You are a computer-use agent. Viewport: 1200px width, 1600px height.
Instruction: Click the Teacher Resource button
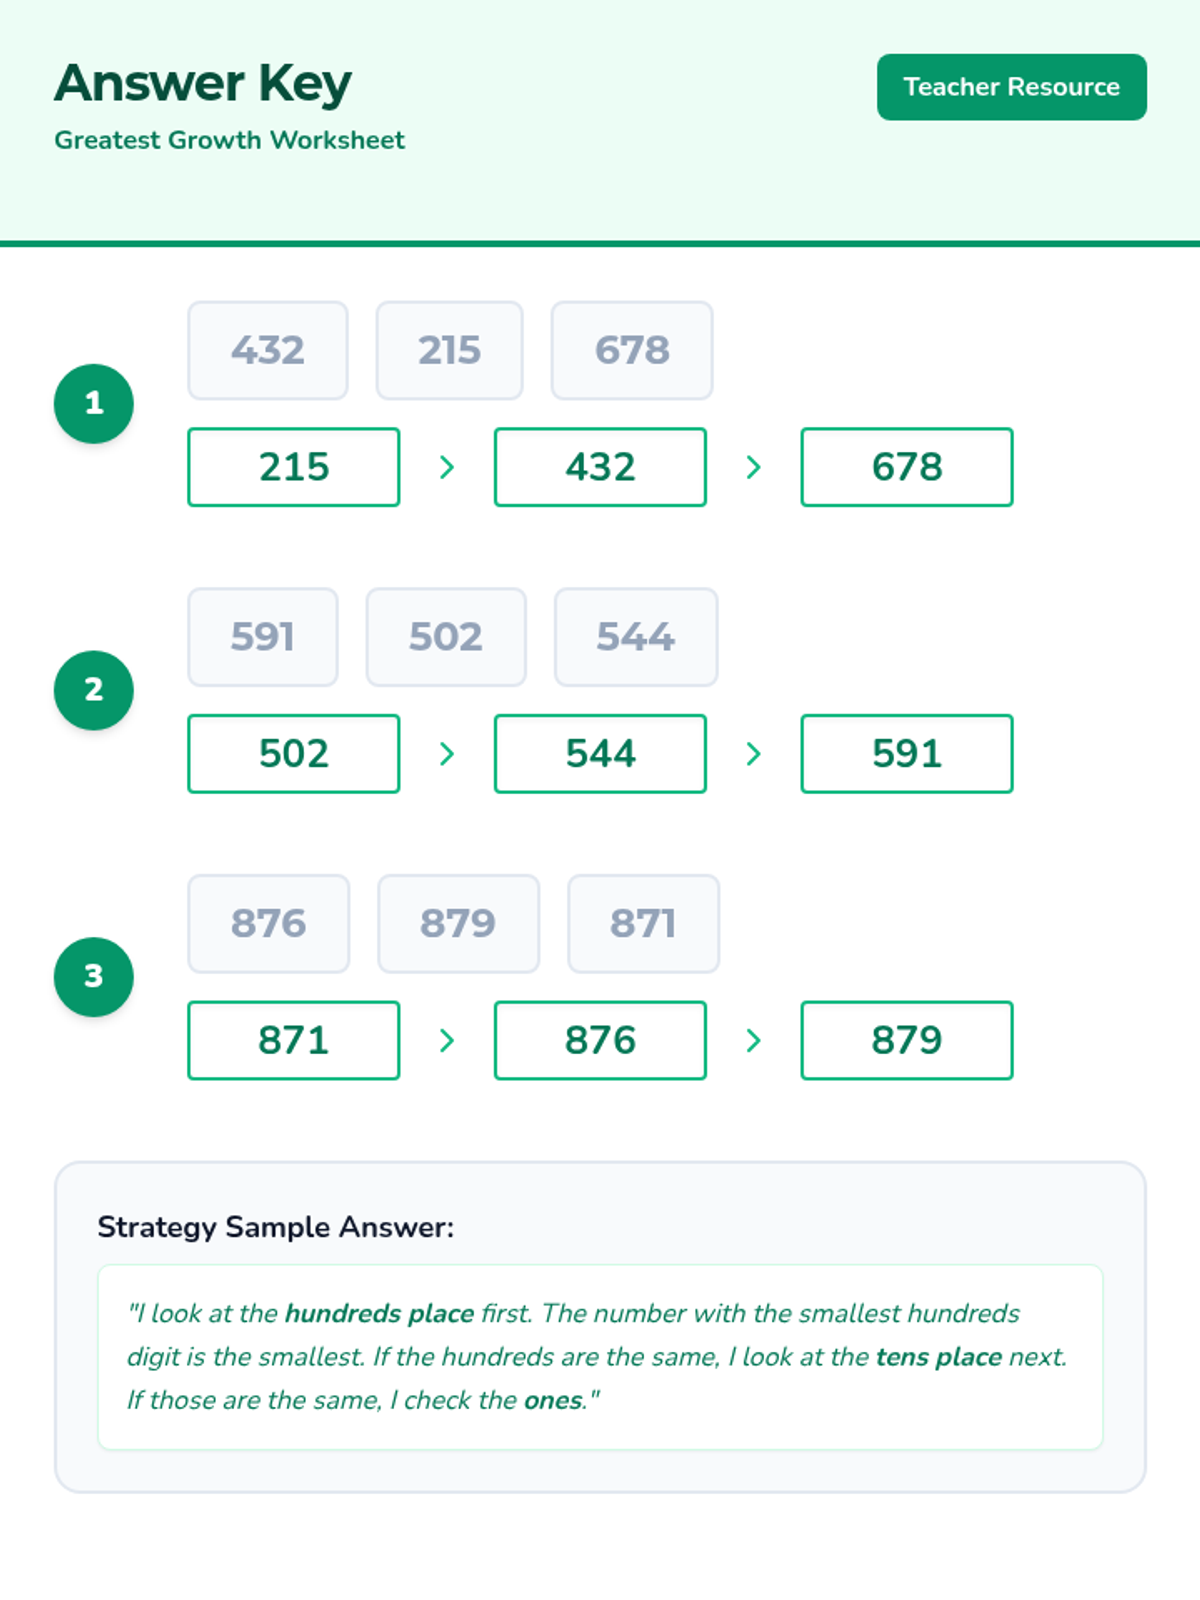click(x=1011, y=87)
